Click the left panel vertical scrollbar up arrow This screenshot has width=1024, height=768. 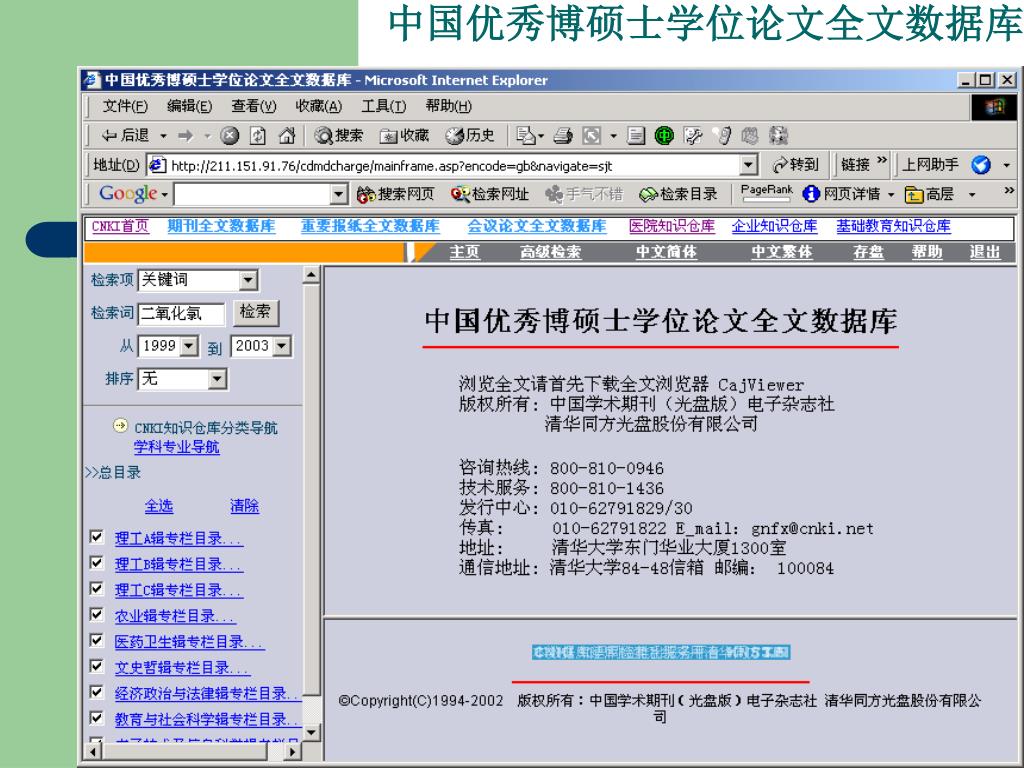coord(312,275)
